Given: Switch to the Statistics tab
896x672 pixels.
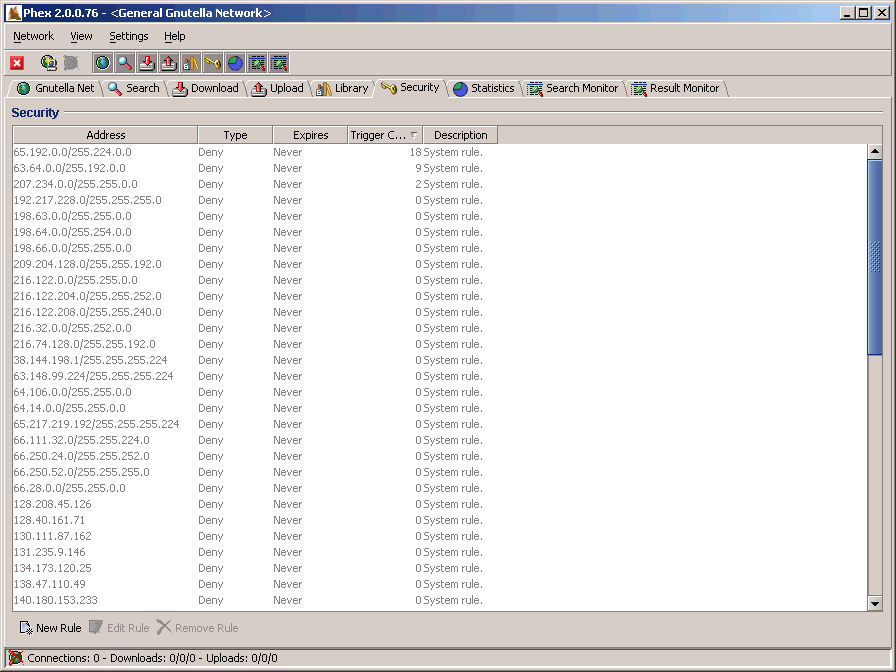Looking at the screenshot, I should [x=484, y=88].
